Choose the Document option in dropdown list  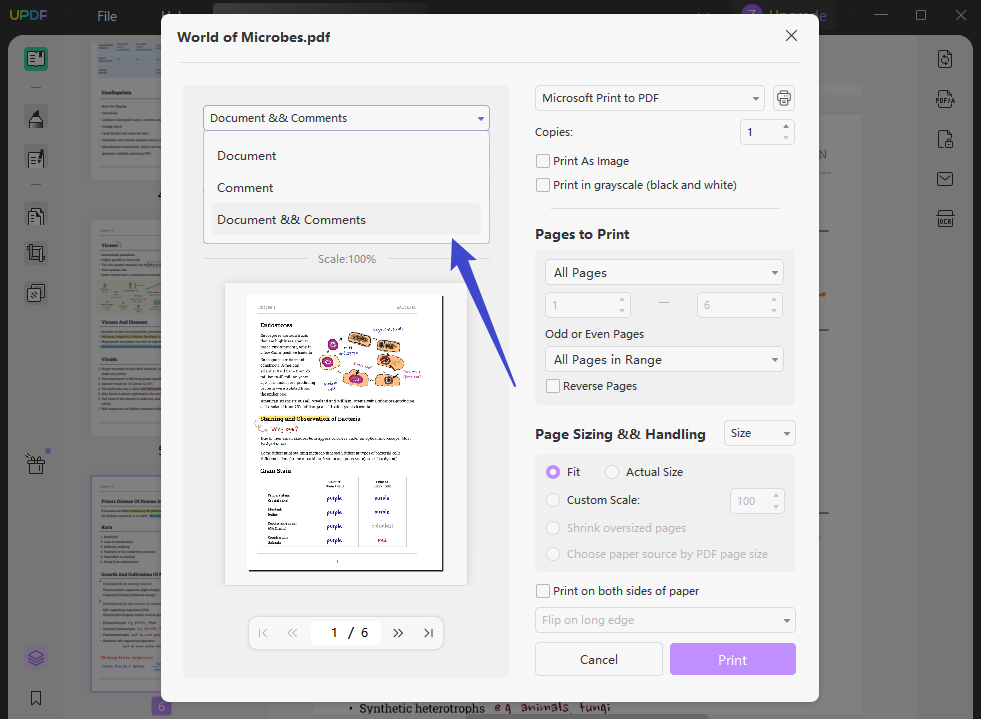[x=346, y=156]
